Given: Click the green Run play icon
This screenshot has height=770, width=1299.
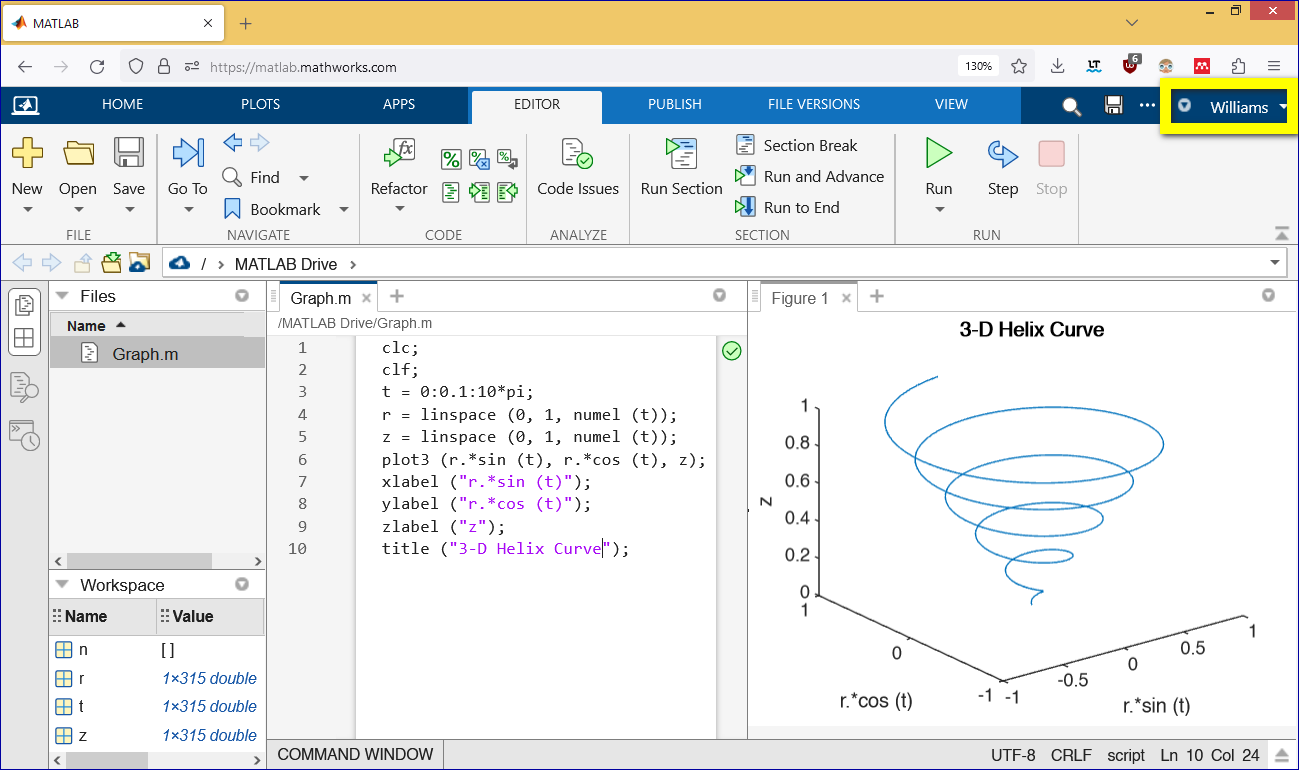Looking at the screenshot, I should pos(939,153).
